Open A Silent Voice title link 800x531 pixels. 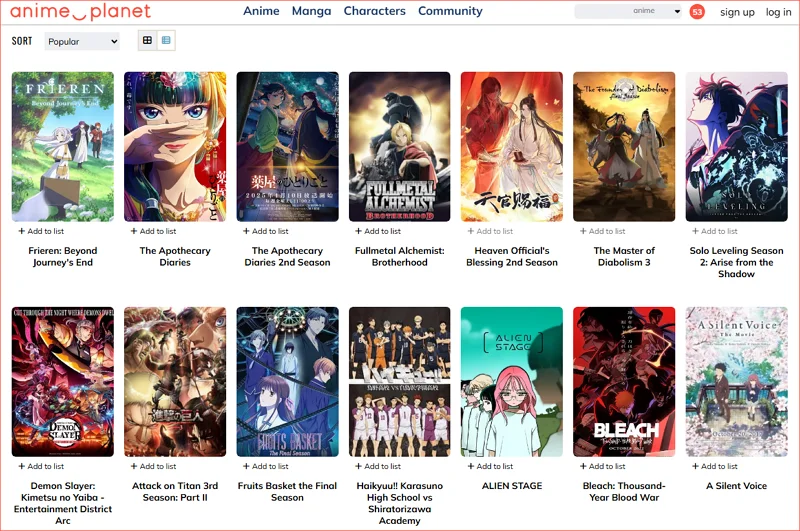click(x=736, y=486)
